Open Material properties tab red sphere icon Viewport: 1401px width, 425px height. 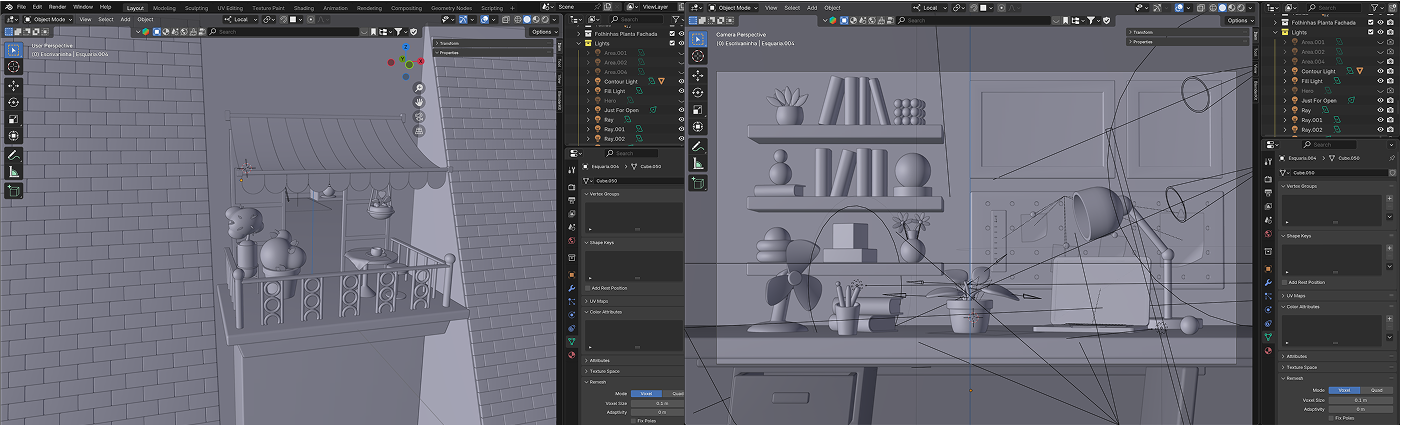(x=572, y=354)
